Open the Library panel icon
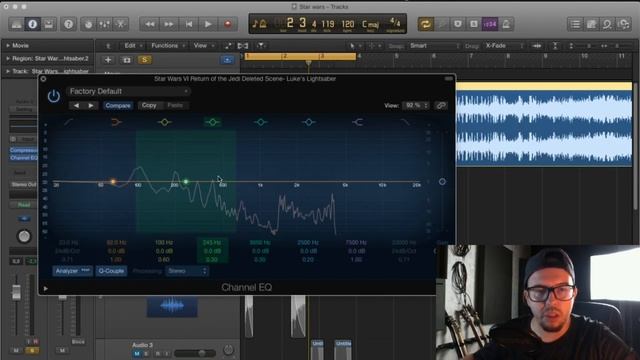 (x=16, y=24)
